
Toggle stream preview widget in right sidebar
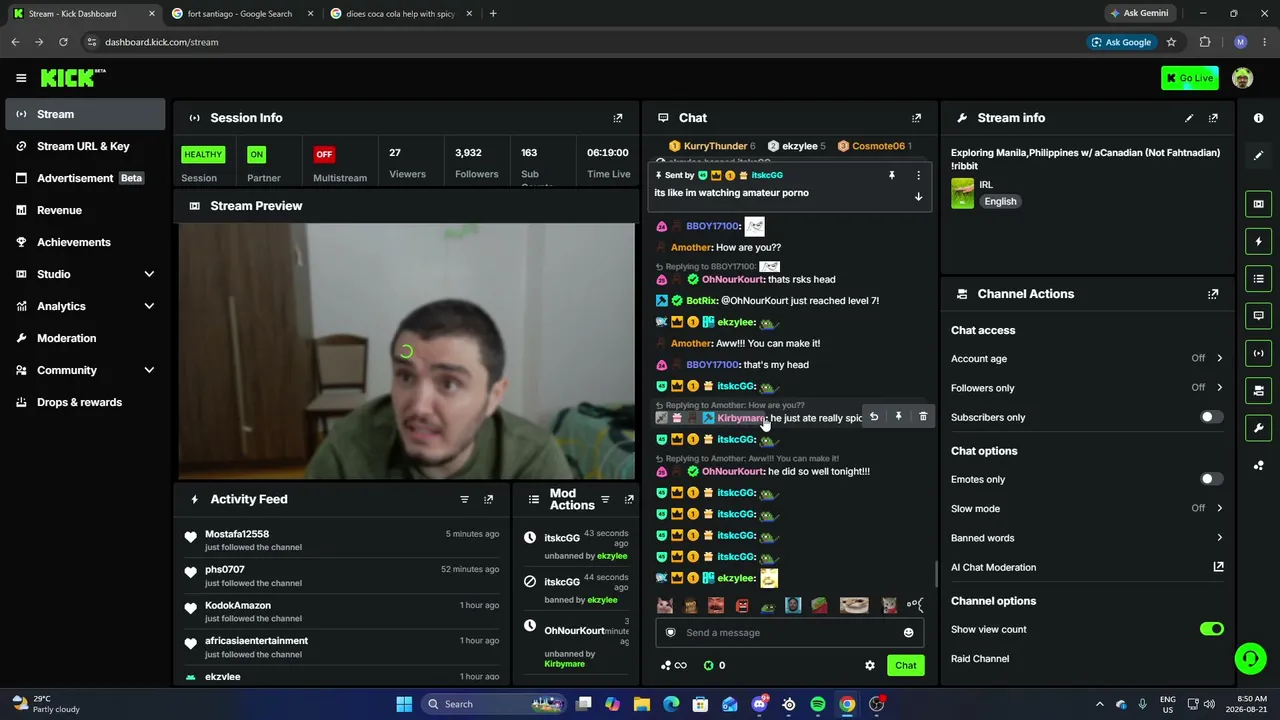[1258, 204]
